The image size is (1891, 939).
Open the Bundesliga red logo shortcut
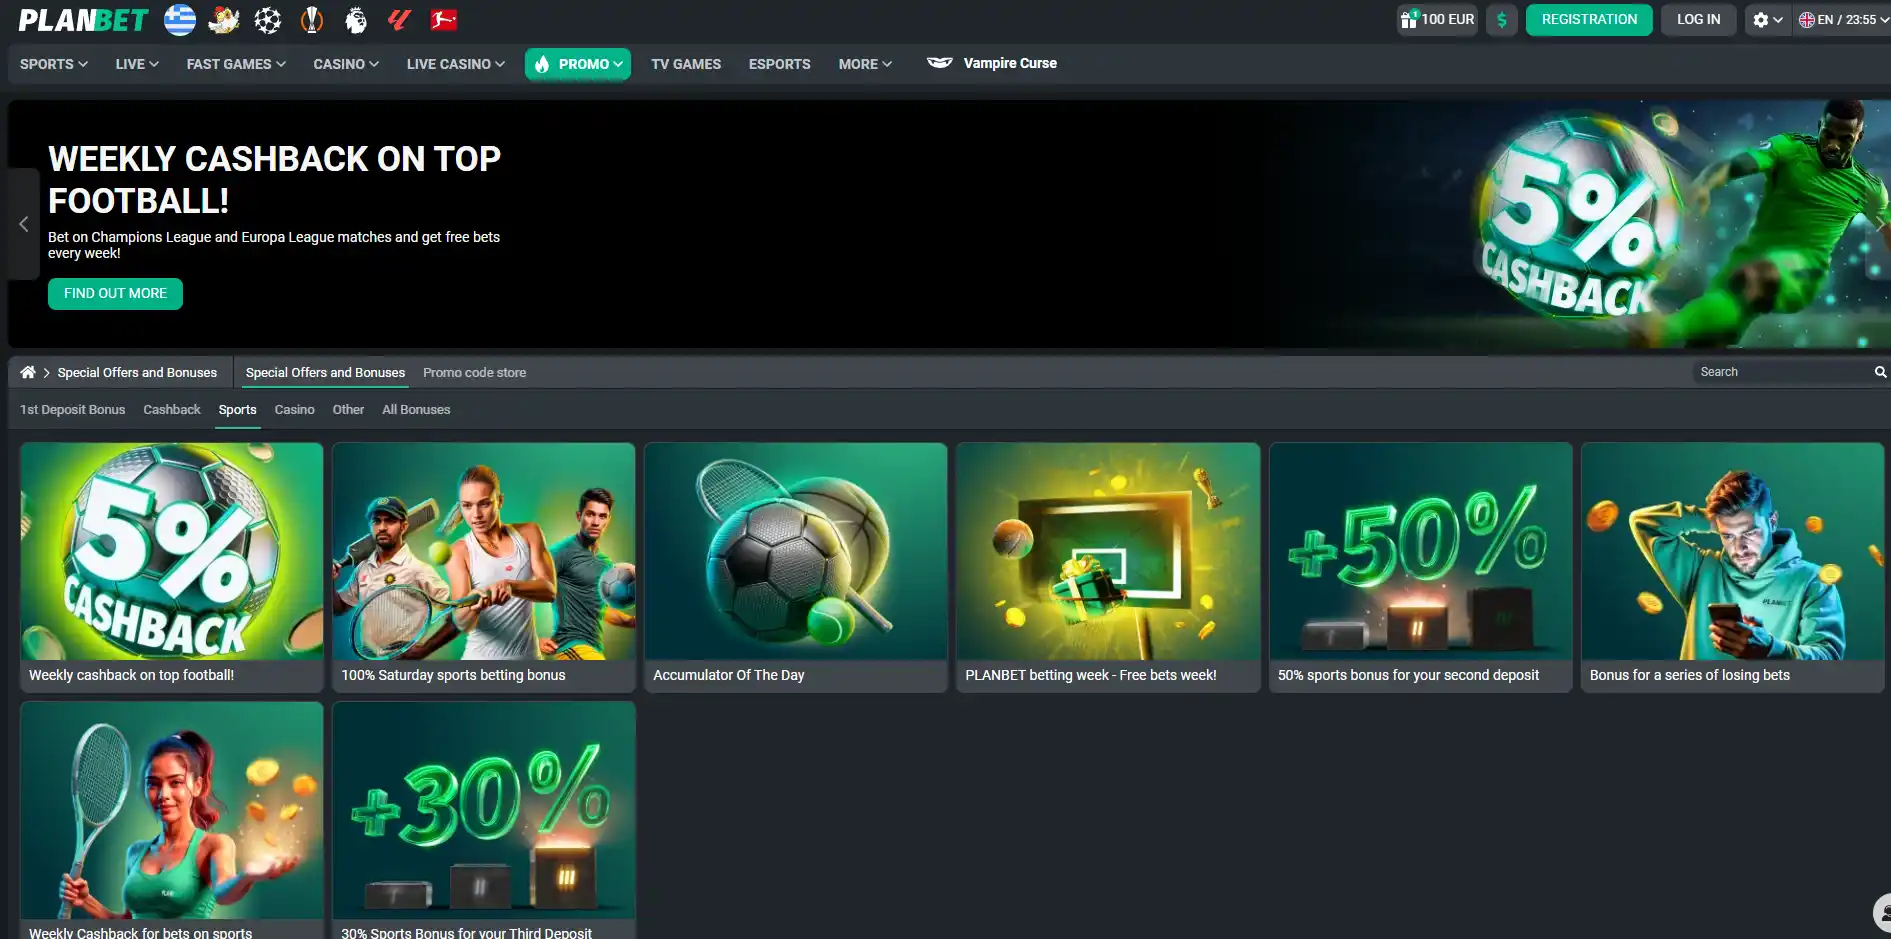(x=444, y=20)
